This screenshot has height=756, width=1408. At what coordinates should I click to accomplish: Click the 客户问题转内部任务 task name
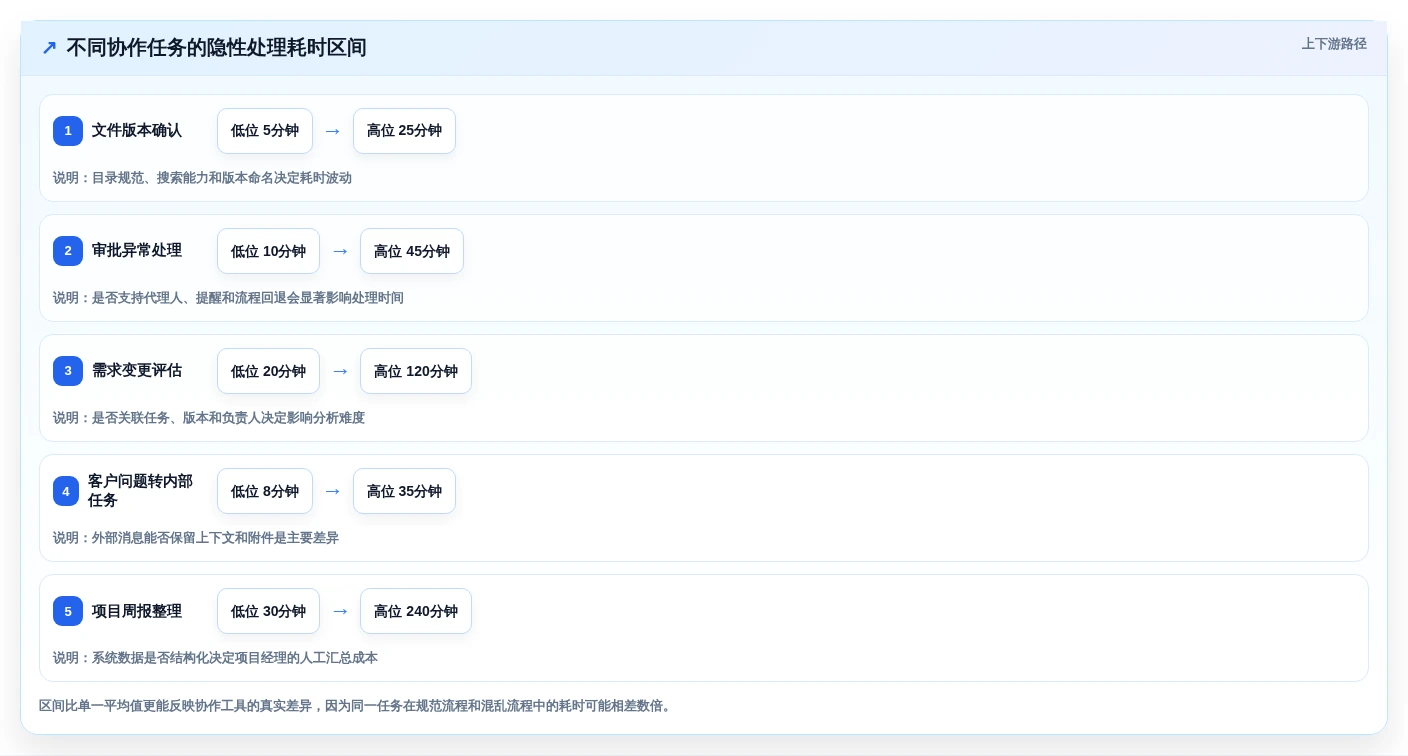(x=140, y=491)
